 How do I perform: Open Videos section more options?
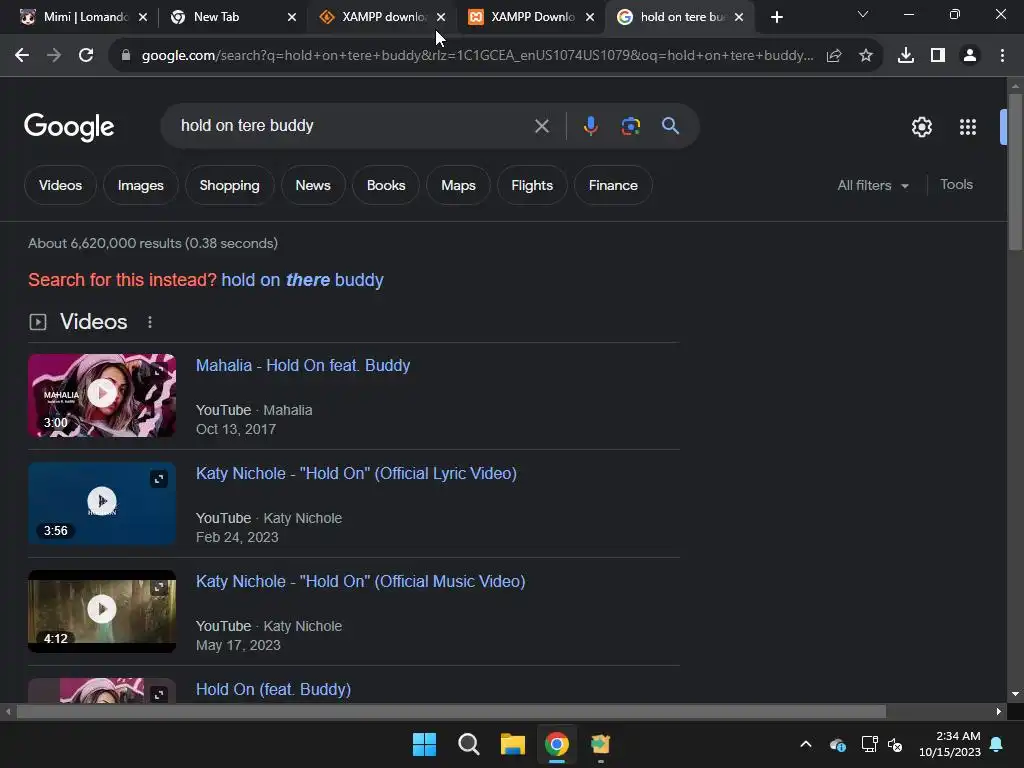pos(150,322)
